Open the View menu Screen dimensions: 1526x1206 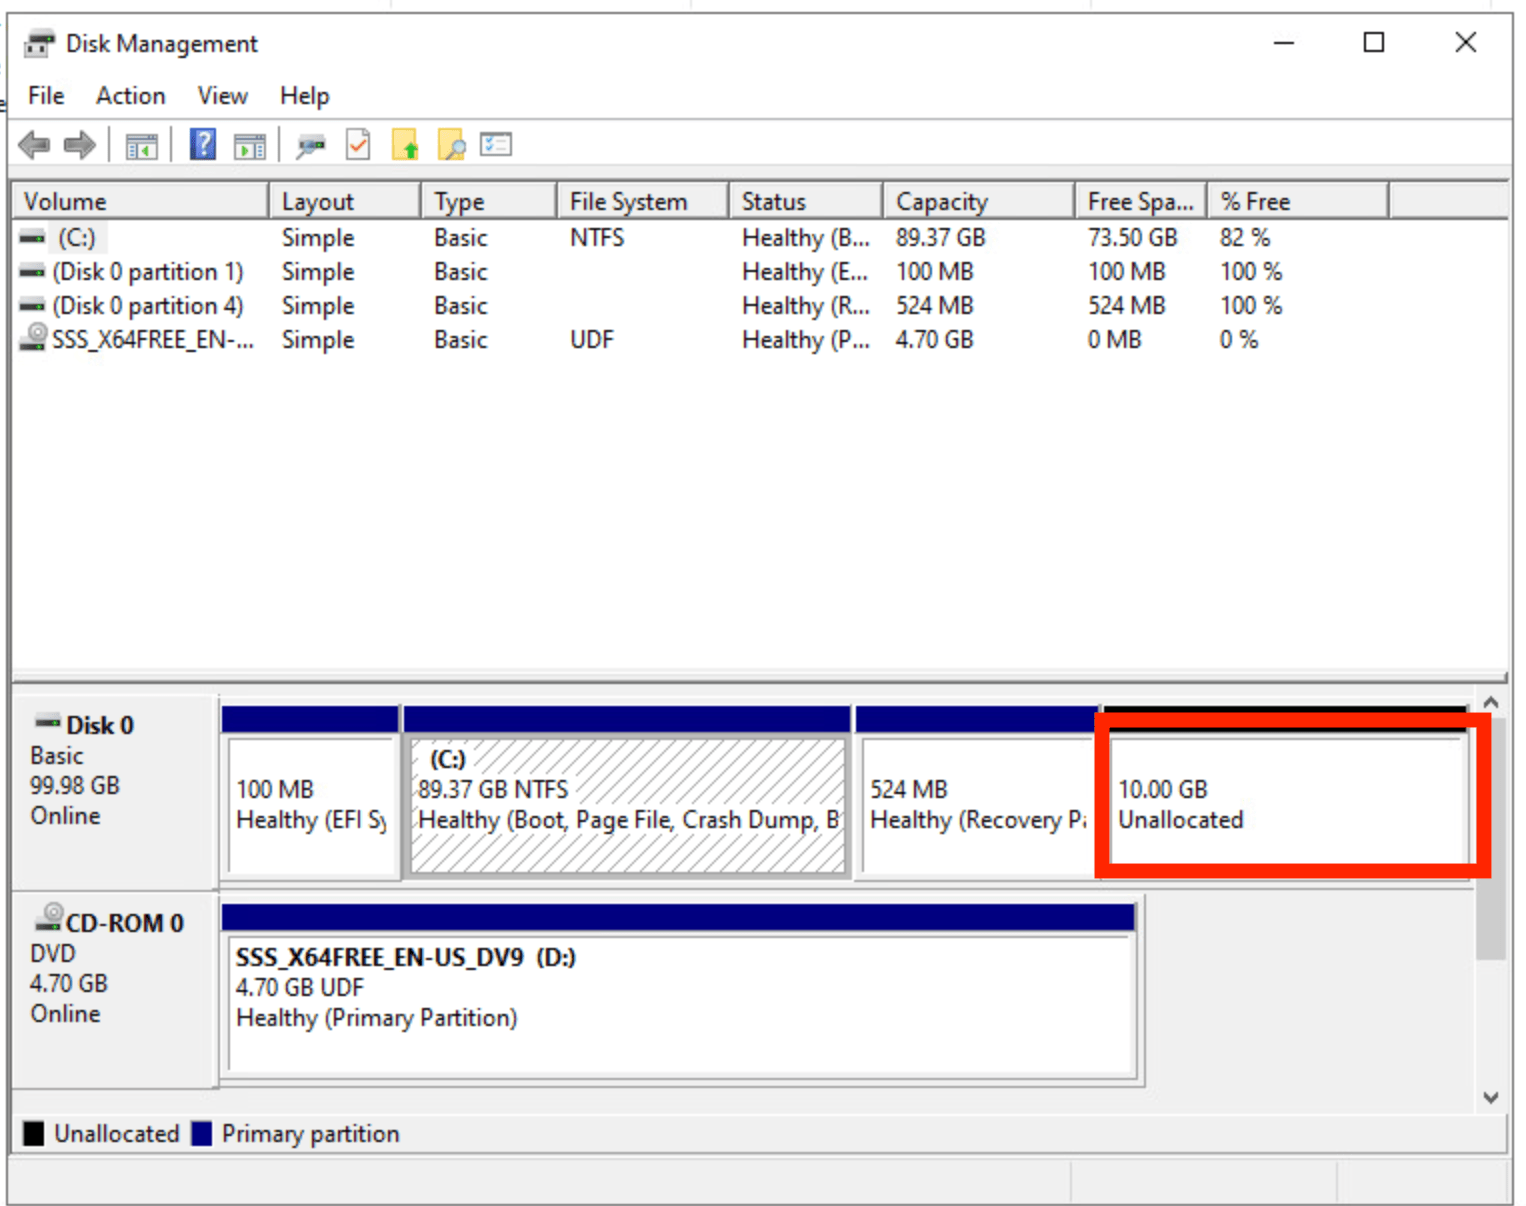coord(220,95)
